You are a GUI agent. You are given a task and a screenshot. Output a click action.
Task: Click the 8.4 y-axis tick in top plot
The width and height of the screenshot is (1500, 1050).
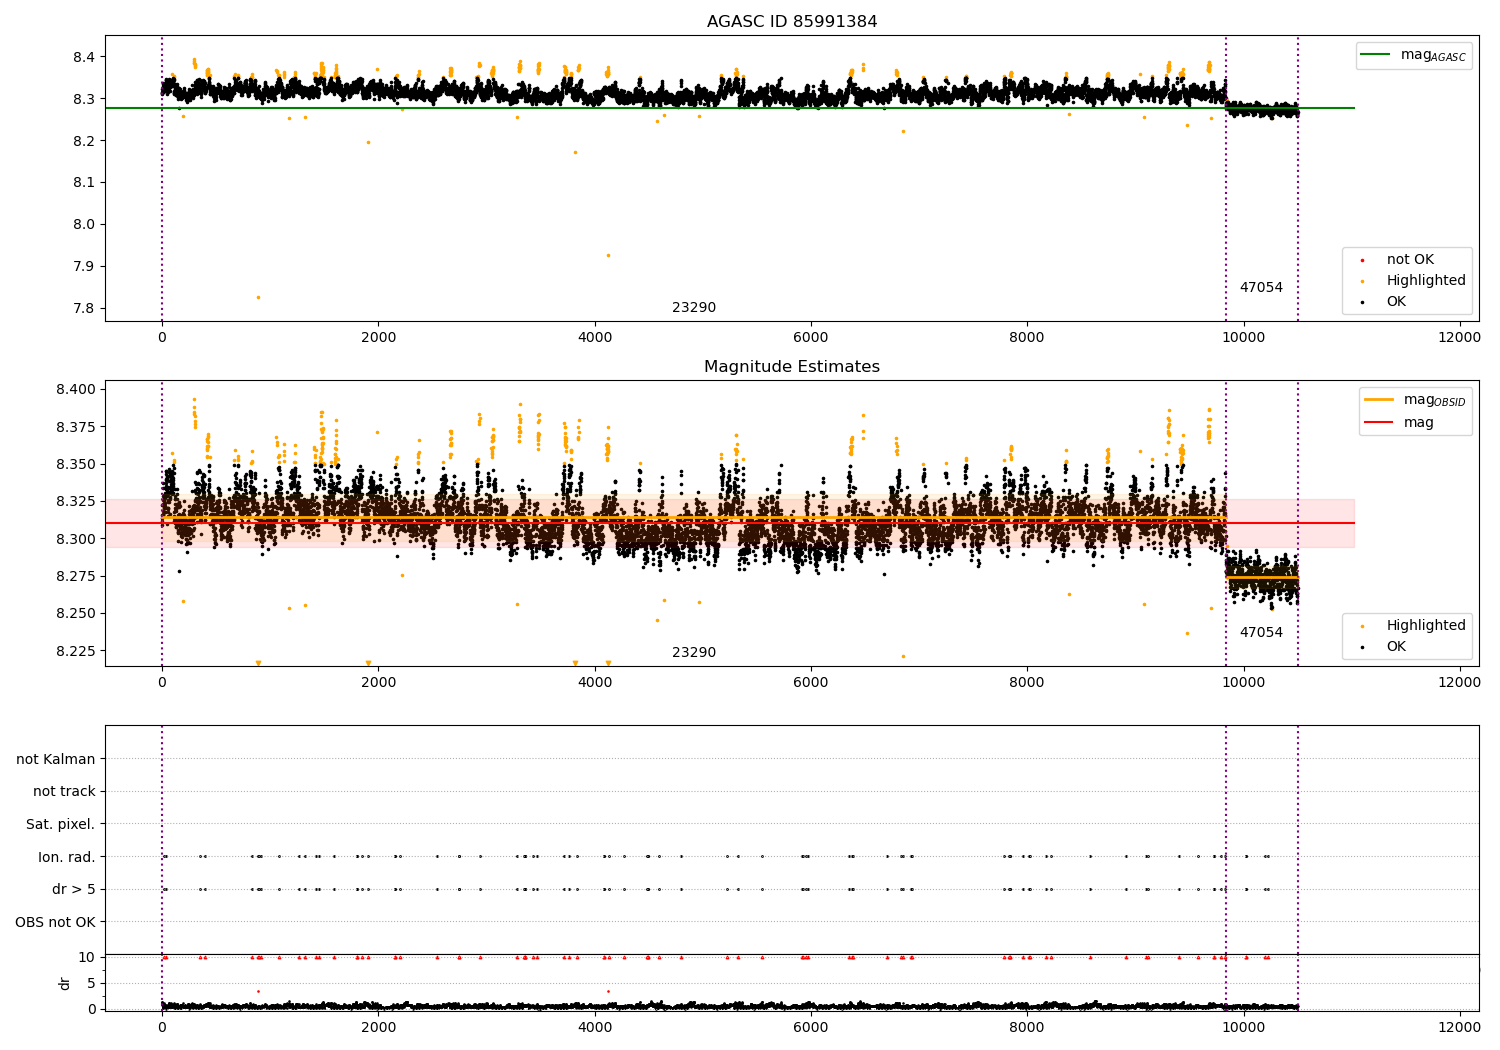pos(84,57)
